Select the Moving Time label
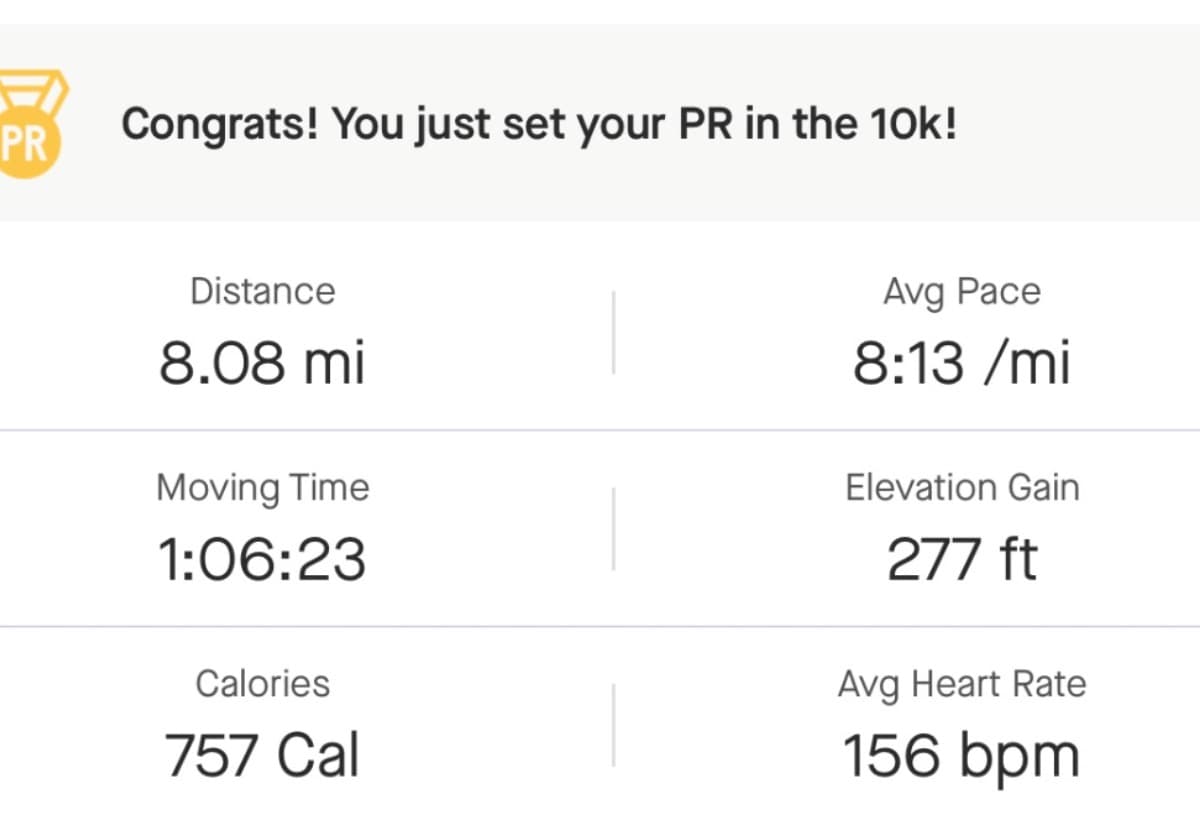The width and height of the screenshot is (1200, 820). point(262,488)
